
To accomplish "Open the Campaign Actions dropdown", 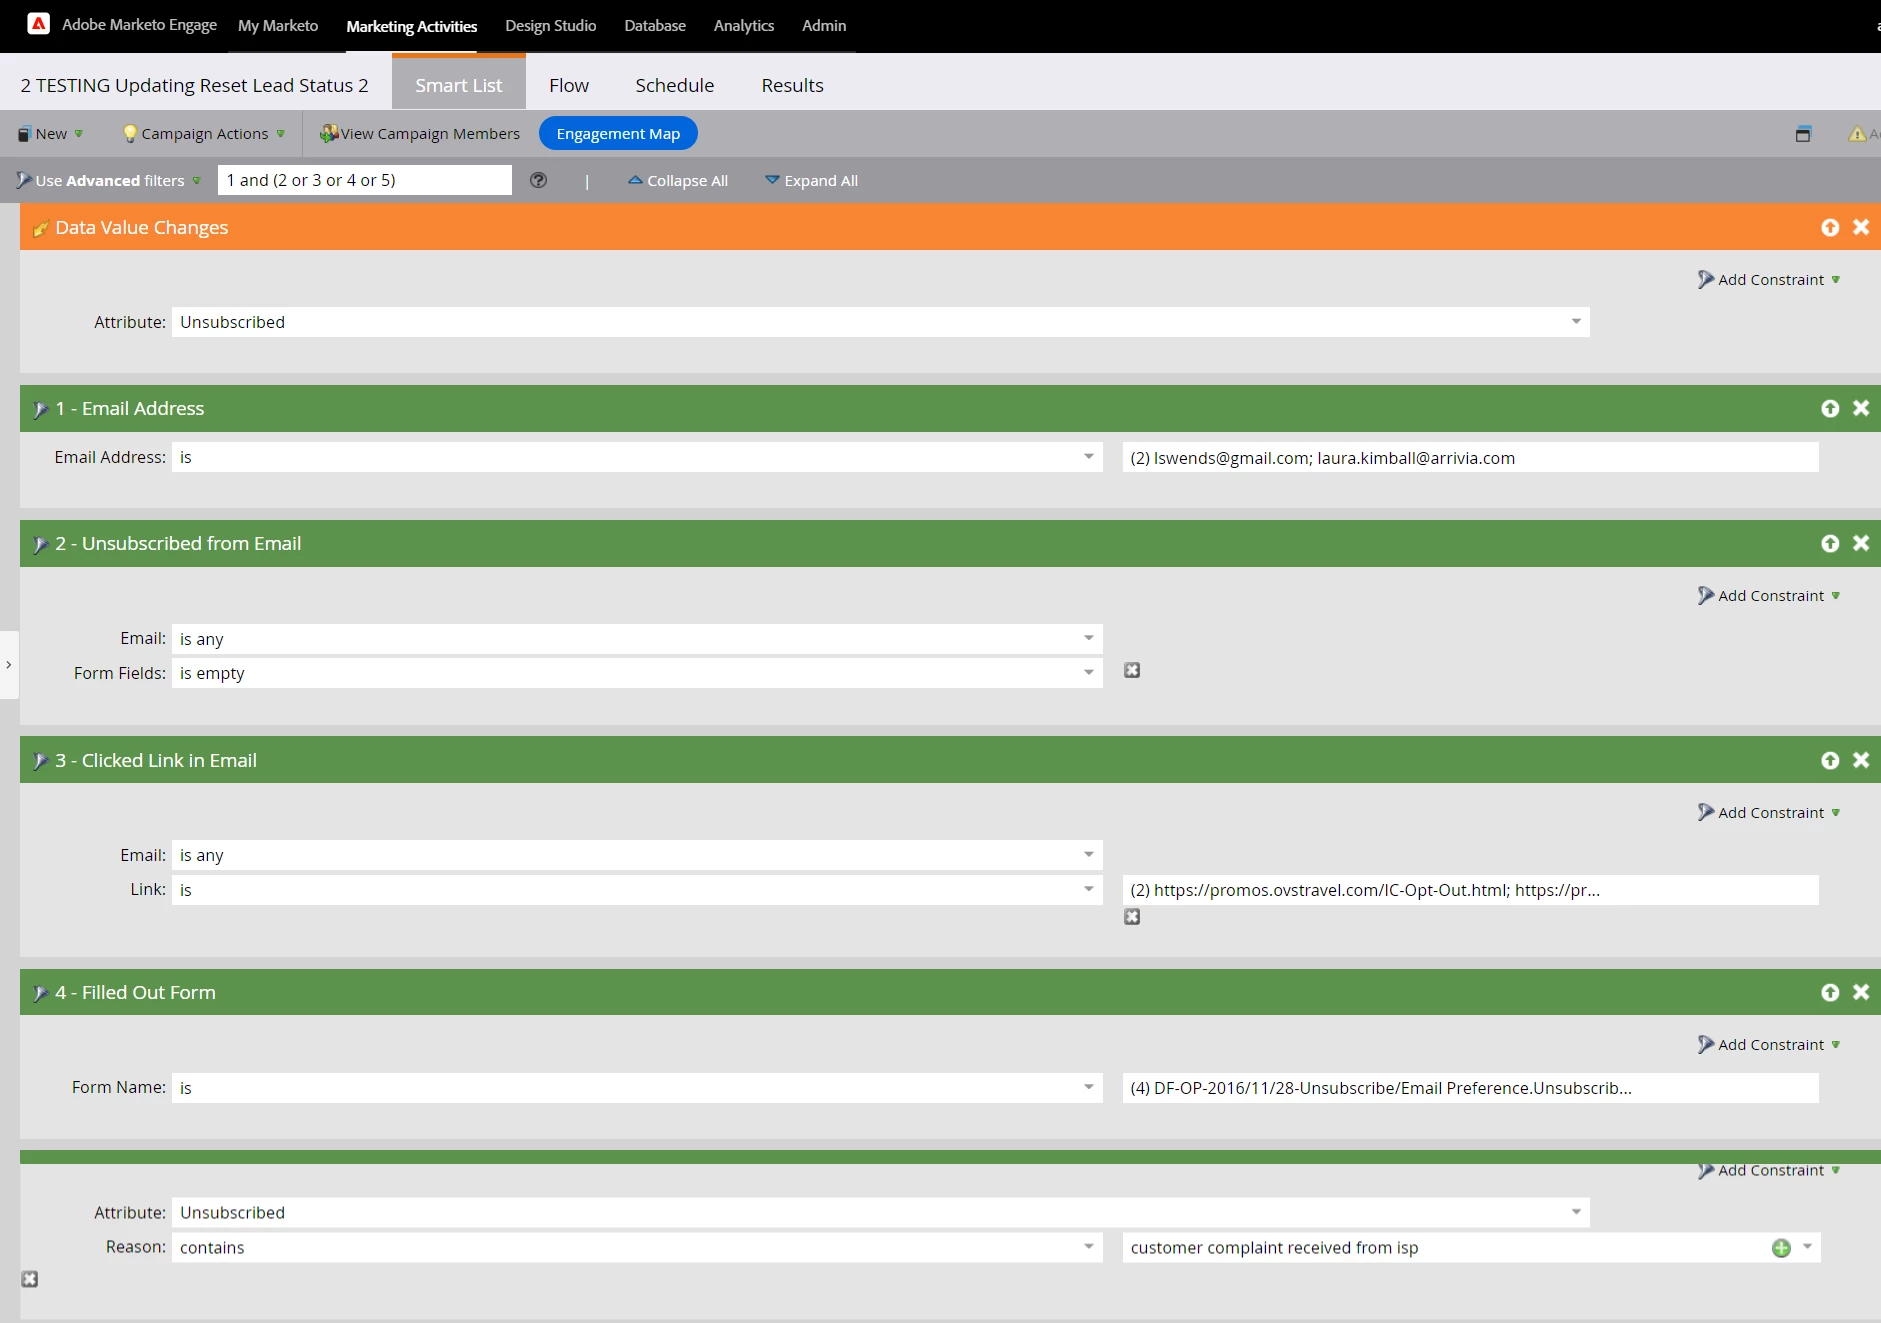I will (x=204, y=134).
